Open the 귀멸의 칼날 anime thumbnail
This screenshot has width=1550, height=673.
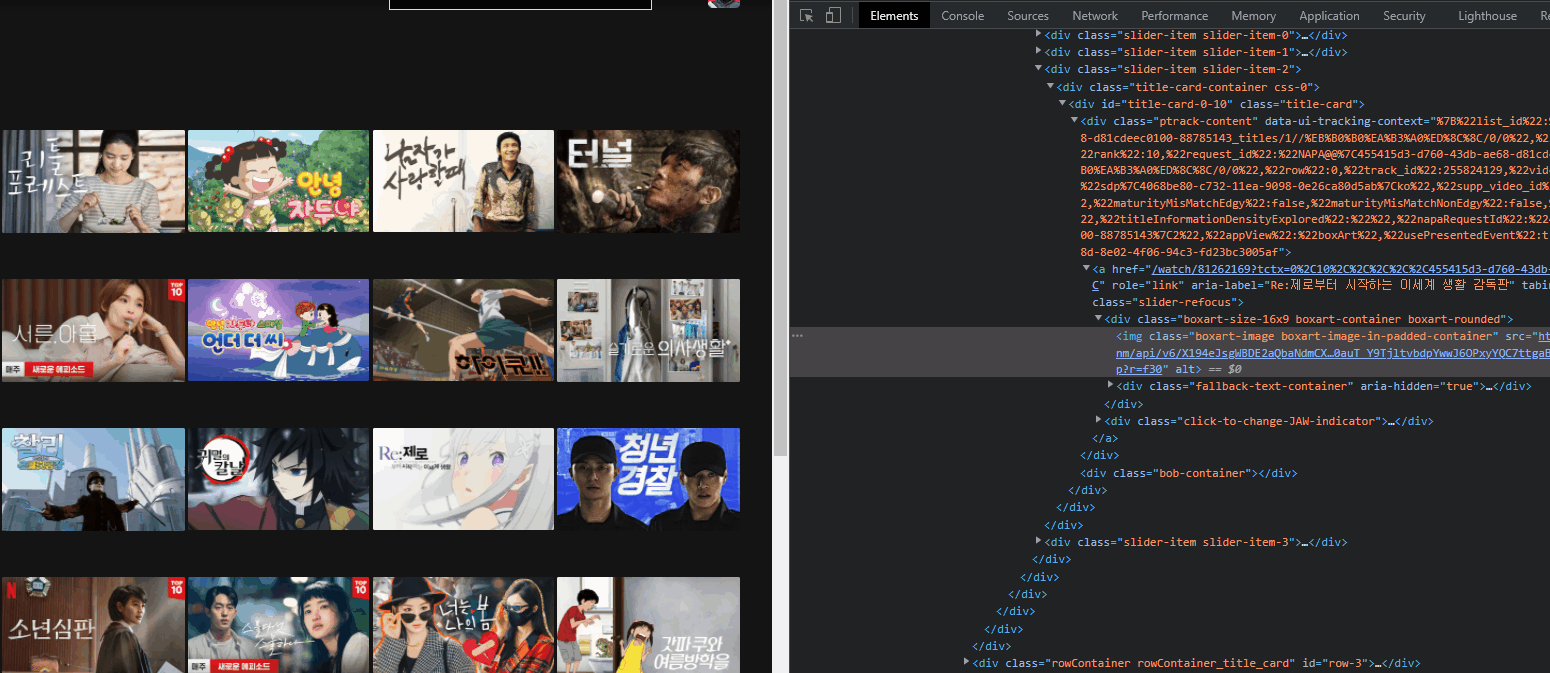(x=279, y=479)
